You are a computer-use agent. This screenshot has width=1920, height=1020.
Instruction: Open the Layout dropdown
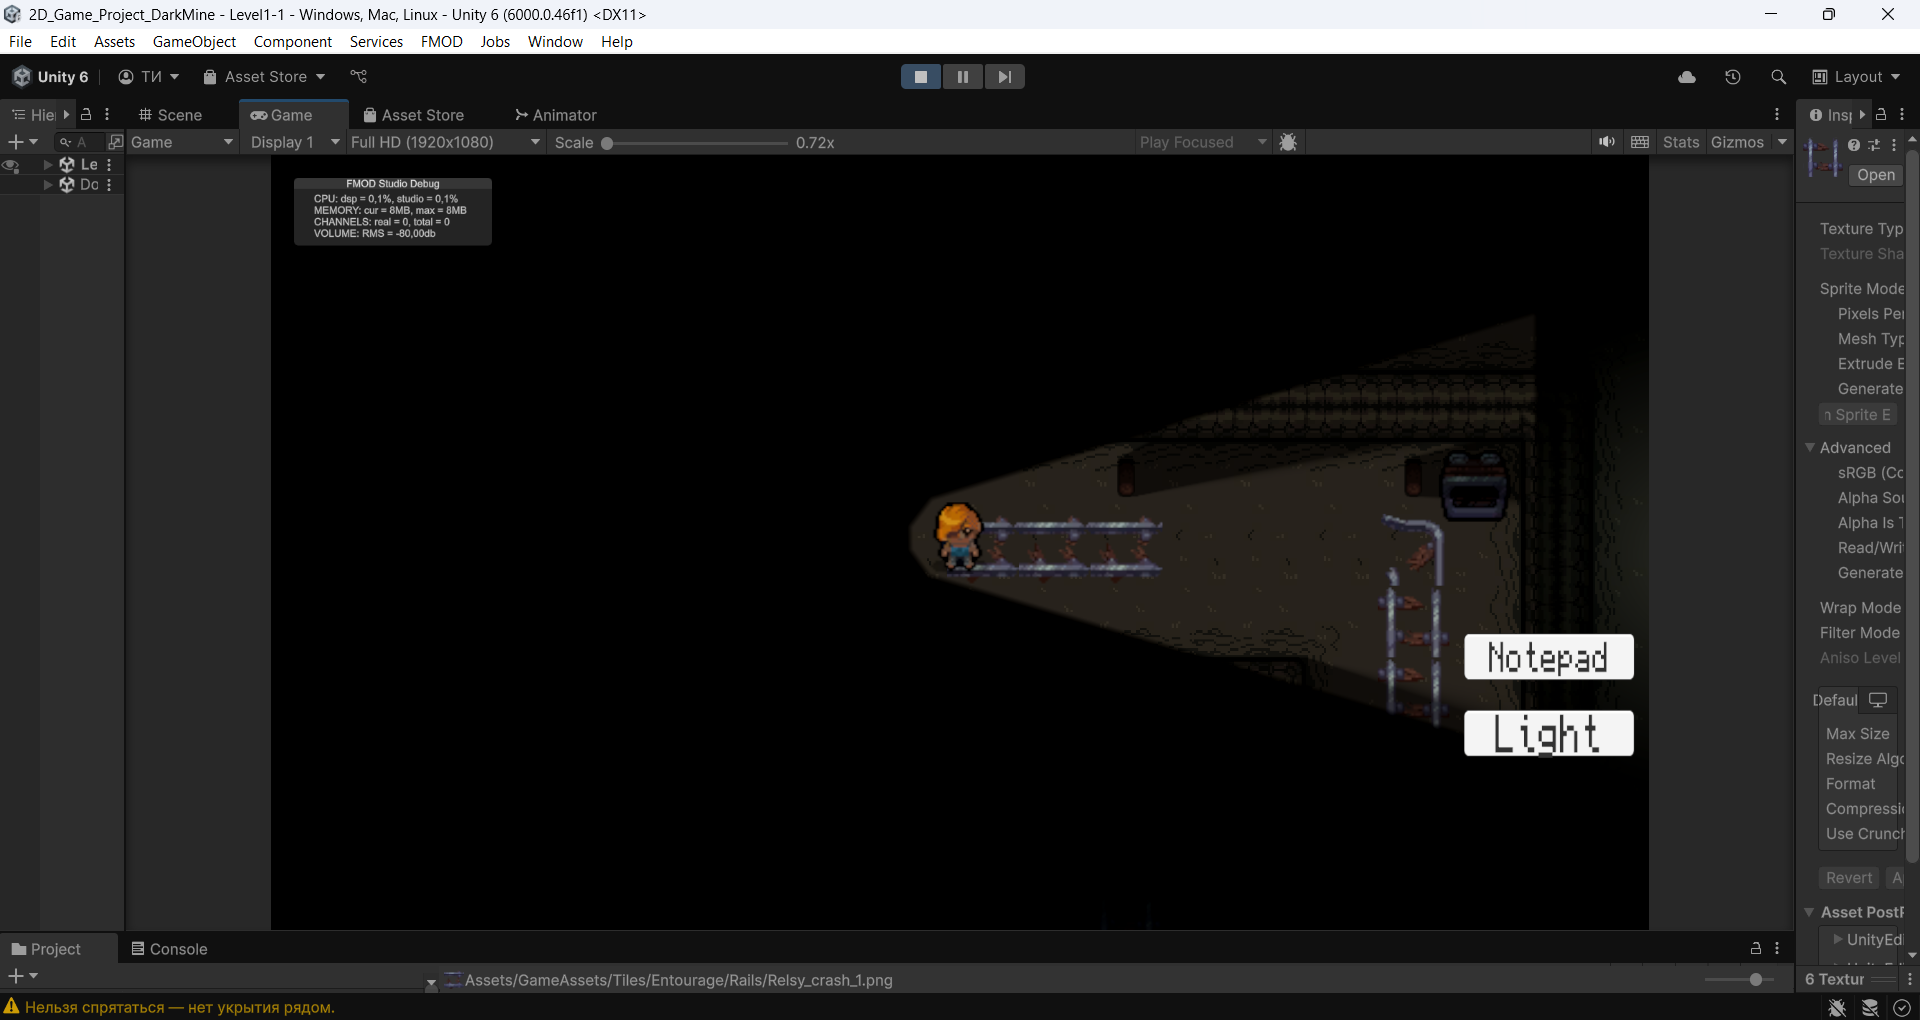[x=1856, y=77]
